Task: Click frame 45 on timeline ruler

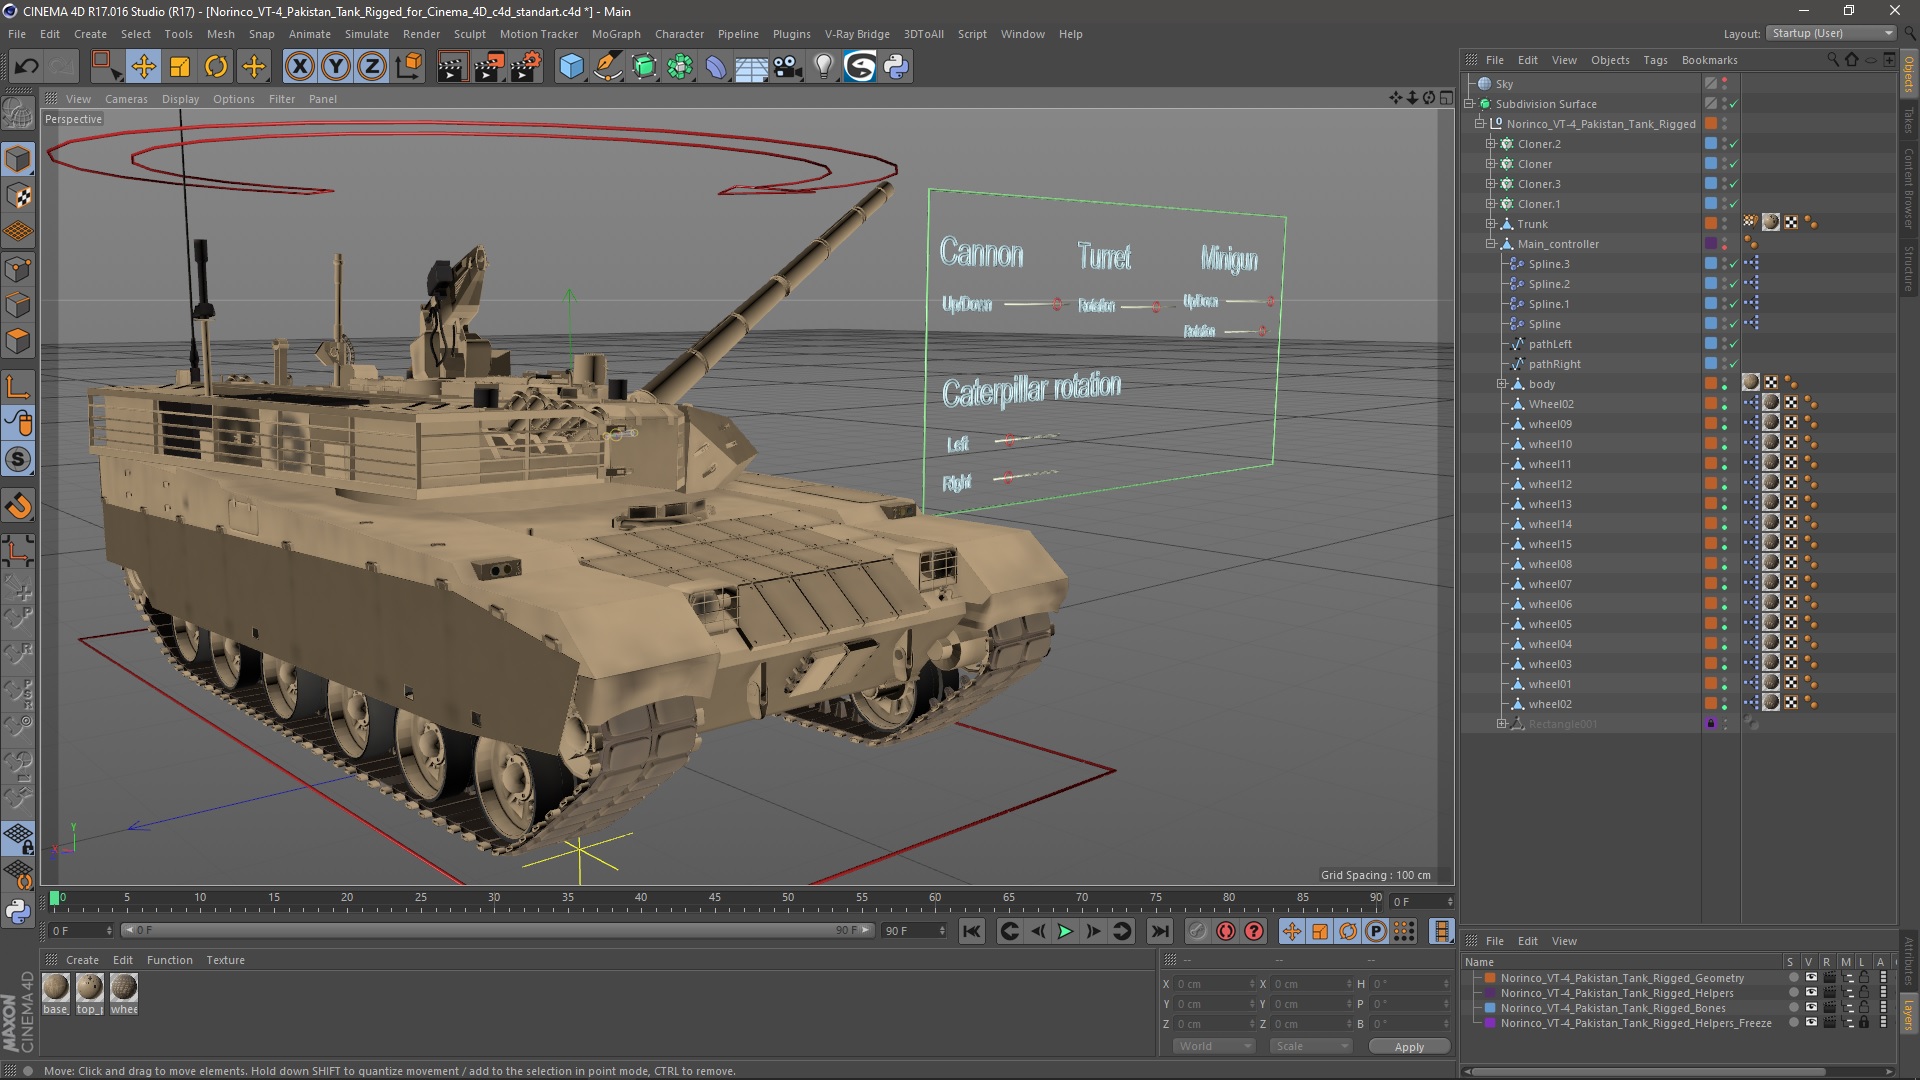Action: [714, 898]
